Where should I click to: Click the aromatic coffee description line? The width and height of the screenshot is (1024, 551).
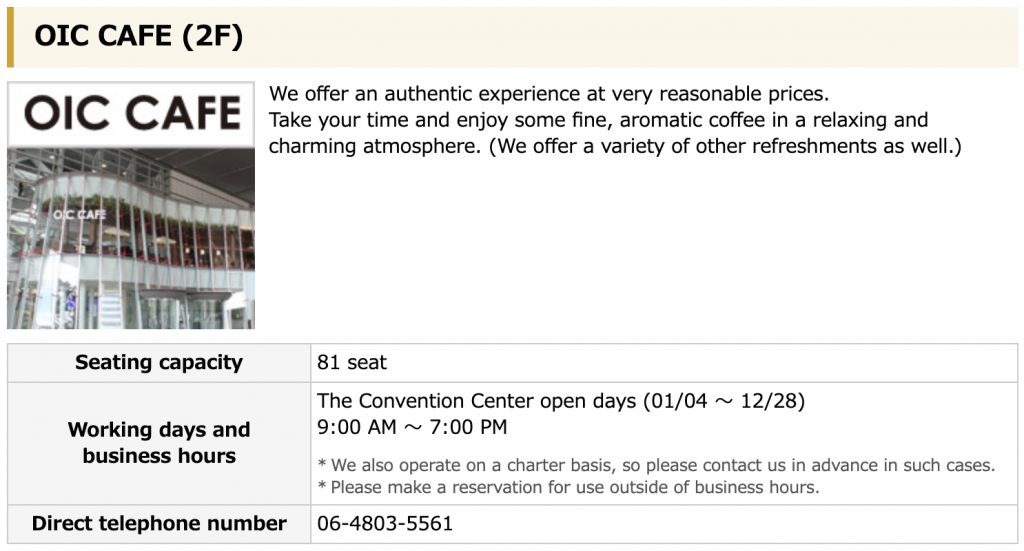598,120
